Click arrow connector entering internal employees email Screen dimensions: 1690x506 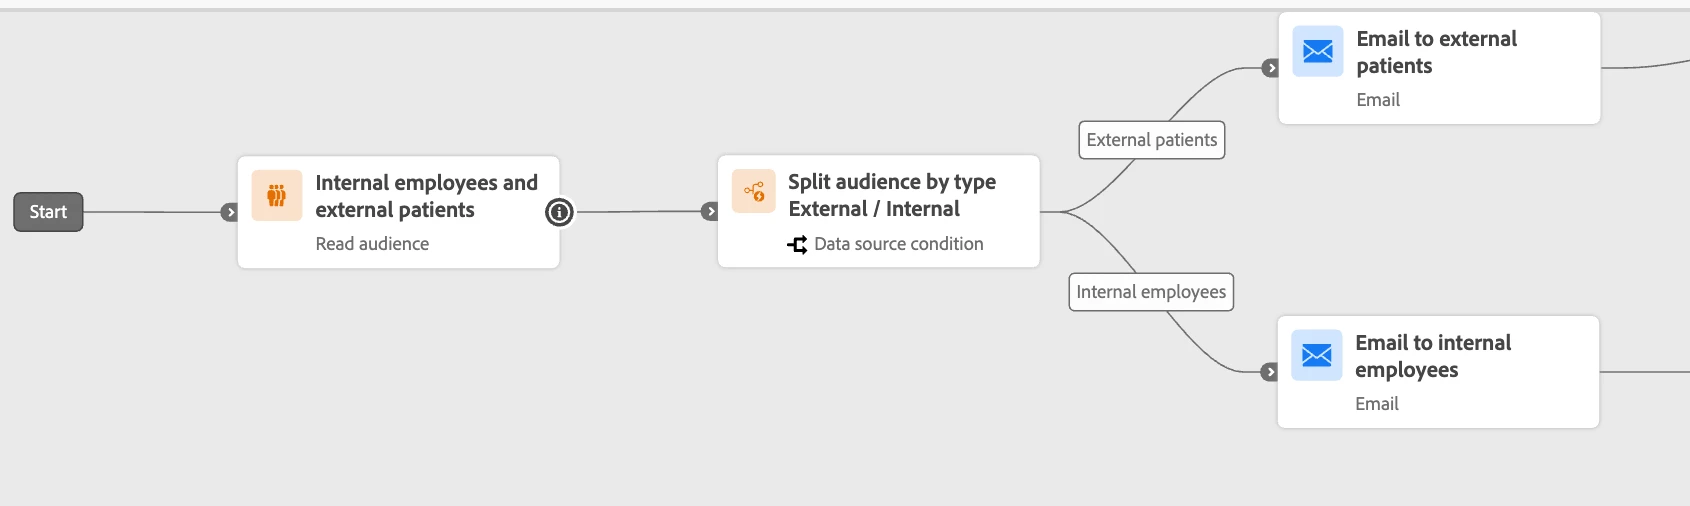pyautogui.click(x=1270, y=372)
